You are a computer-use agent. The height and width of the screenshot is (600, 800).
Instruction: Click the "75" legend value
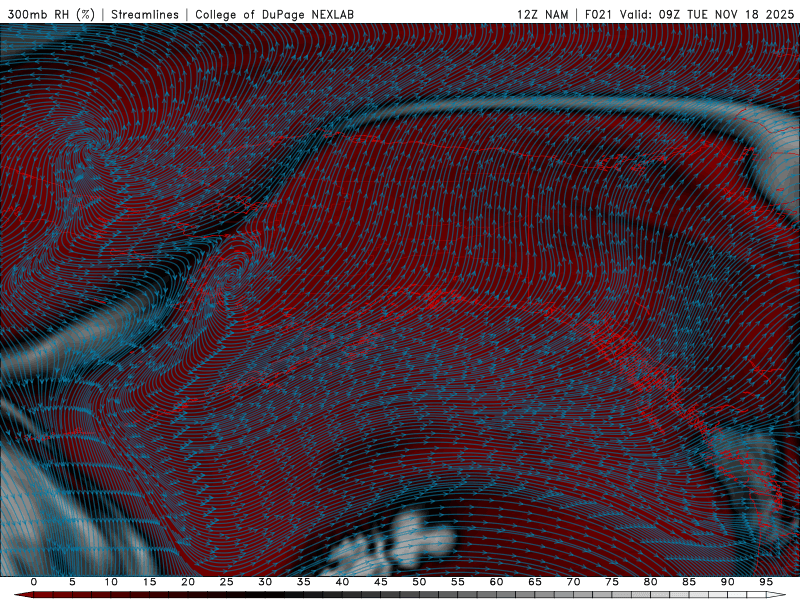pos(612,582)
